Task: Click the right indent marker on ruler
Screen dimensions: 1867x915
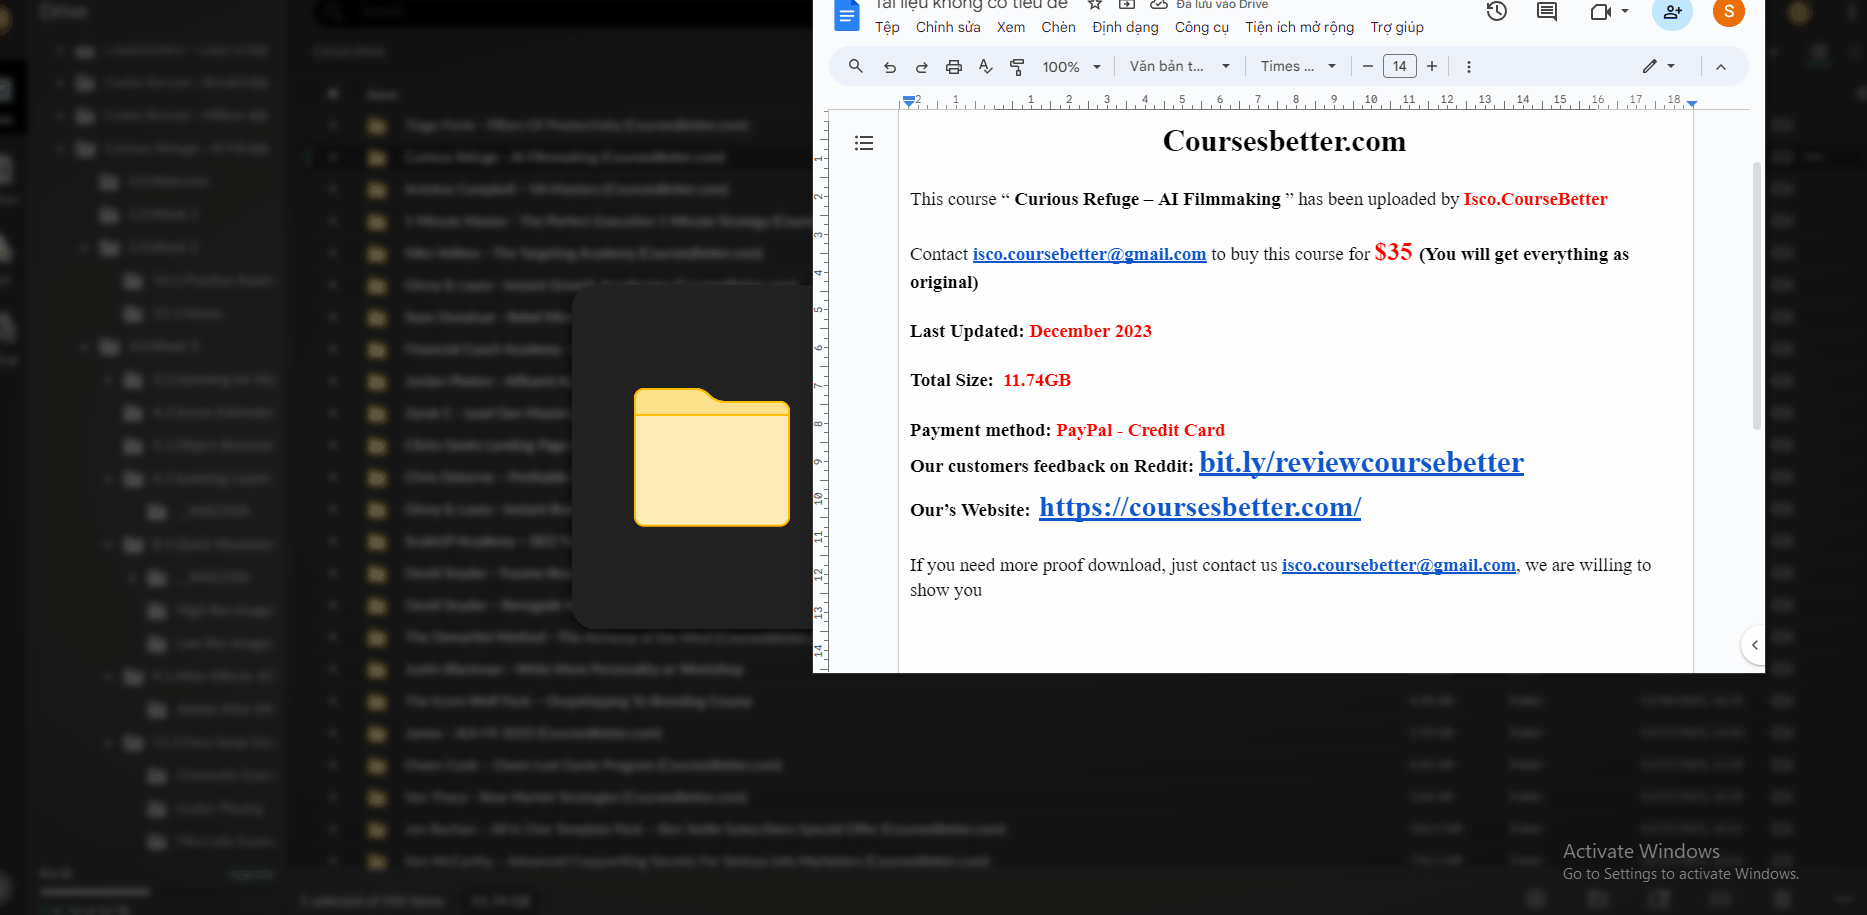Action: pyautogui.click(x=1692, y=103)
